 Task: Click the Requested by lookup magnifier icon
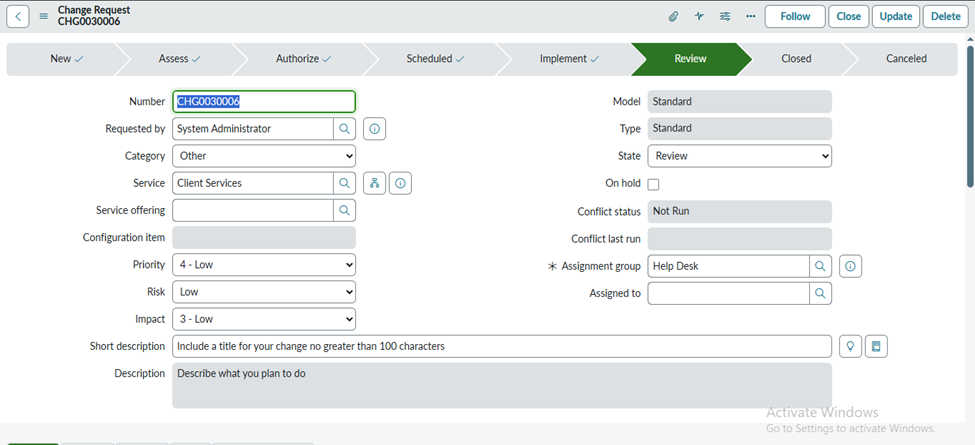click(344, 129)
